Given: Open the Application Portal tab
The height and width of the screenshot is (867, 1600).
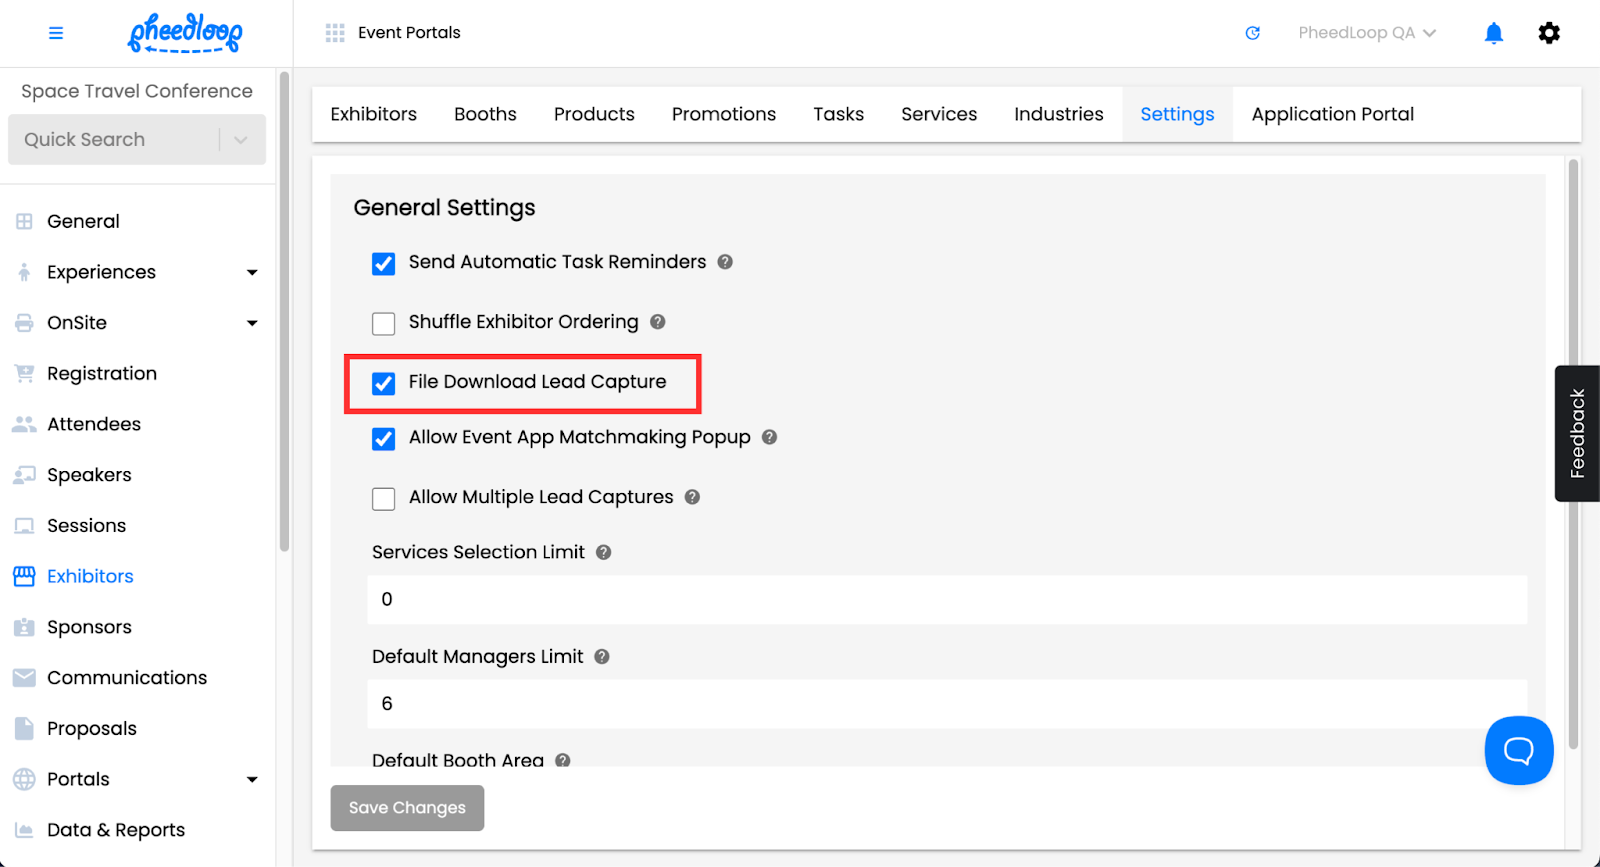Looking at the screenshot, I should click(1332, 114).
